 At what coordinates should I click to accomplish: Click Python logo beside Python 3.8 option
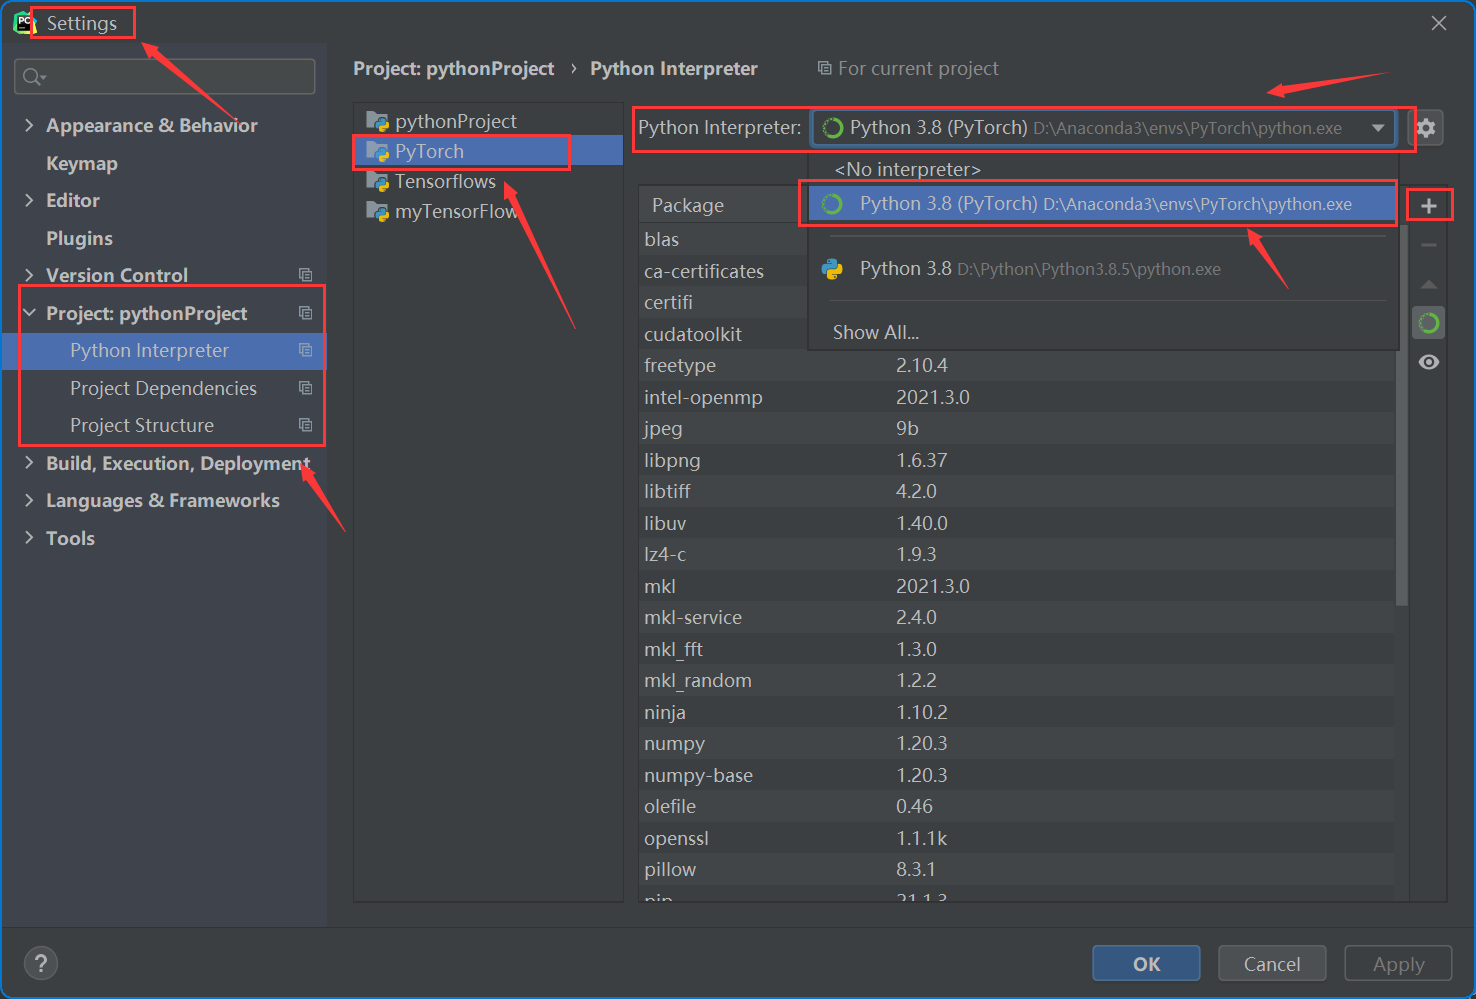[832, 269]
